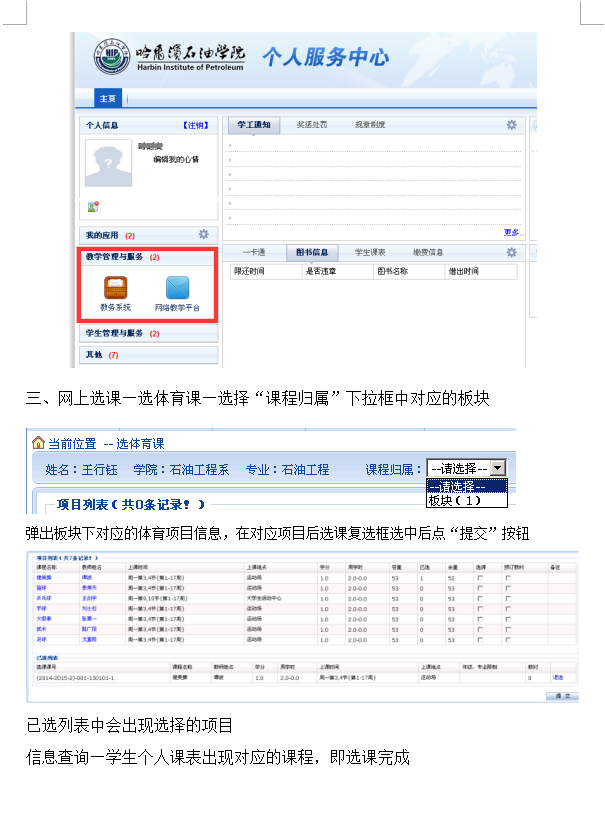Viewport: 605px width, 827px height.
Task: Click the 注销 logout link
Action: point(195,126)
